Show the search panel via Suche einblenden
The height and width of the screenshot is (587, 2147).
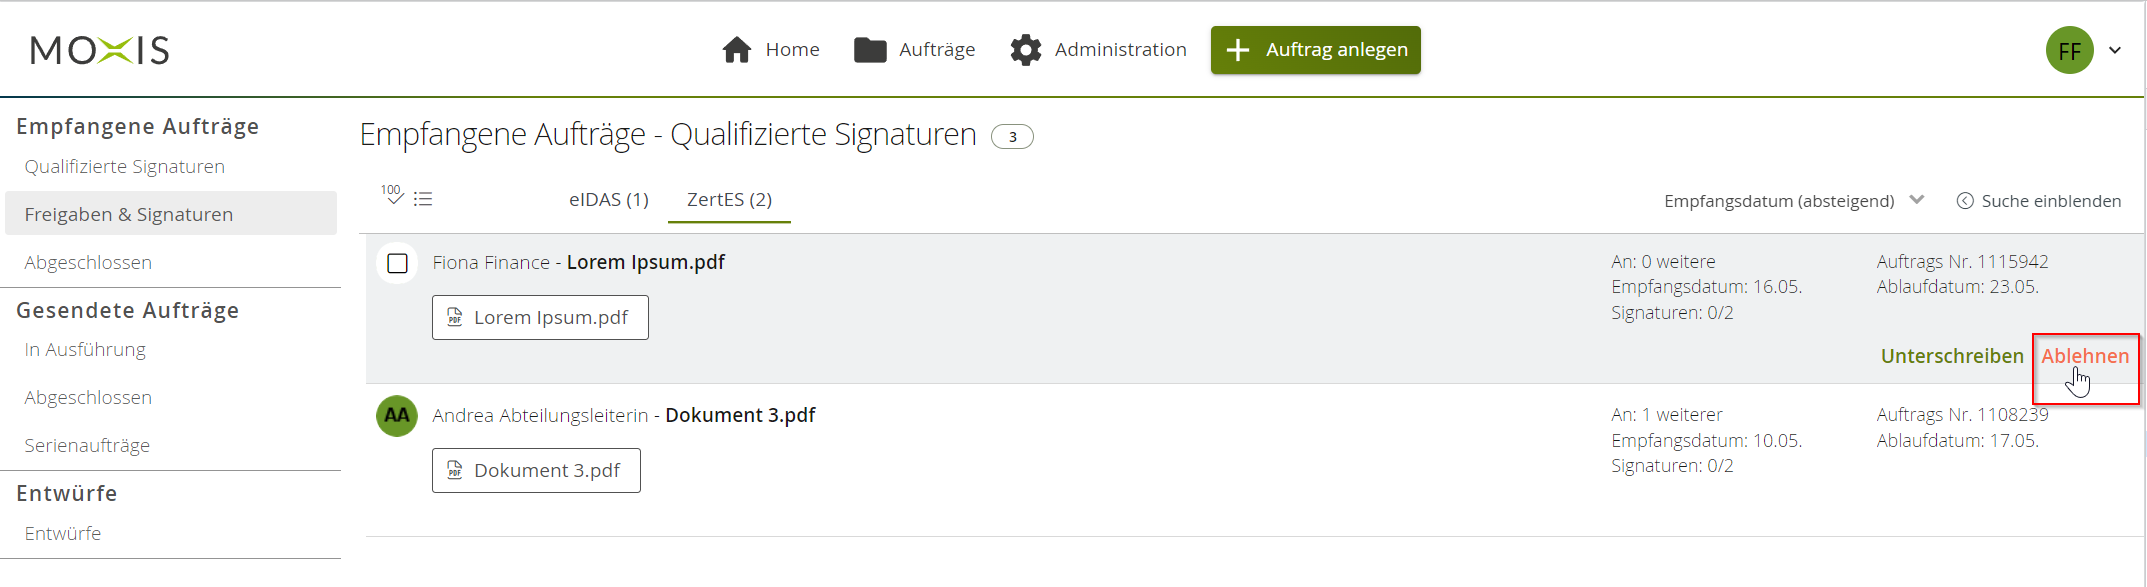[x=2039, y=201]
